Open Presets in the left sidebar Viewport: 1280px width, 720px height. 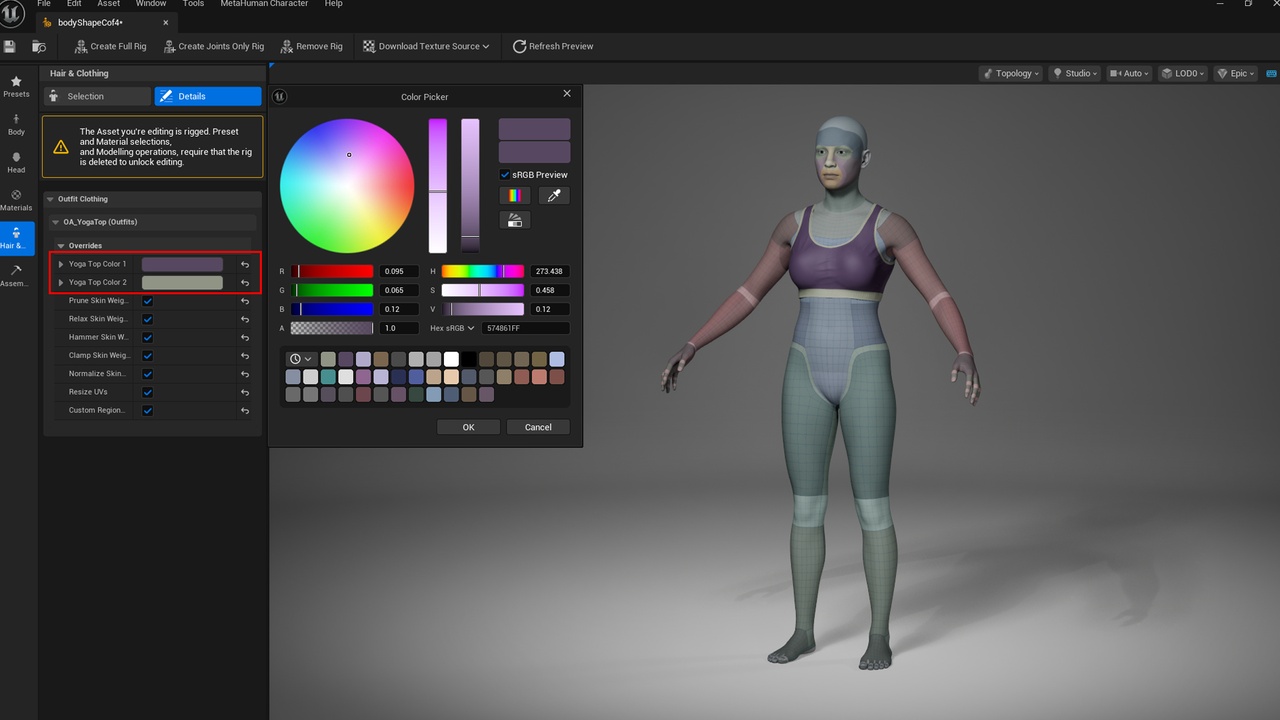pyautogui.click(x=16, y=86)
